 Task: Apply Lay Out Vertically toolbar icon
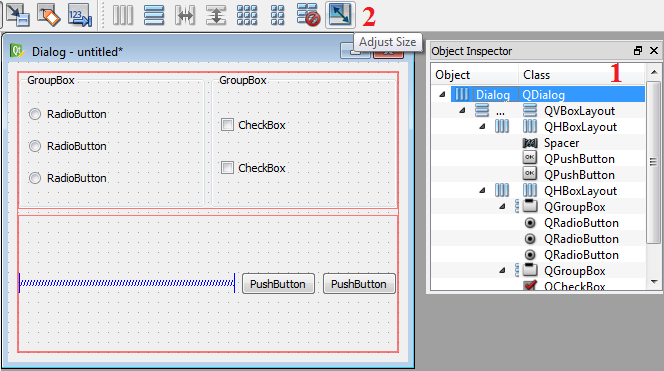point(154,15)
